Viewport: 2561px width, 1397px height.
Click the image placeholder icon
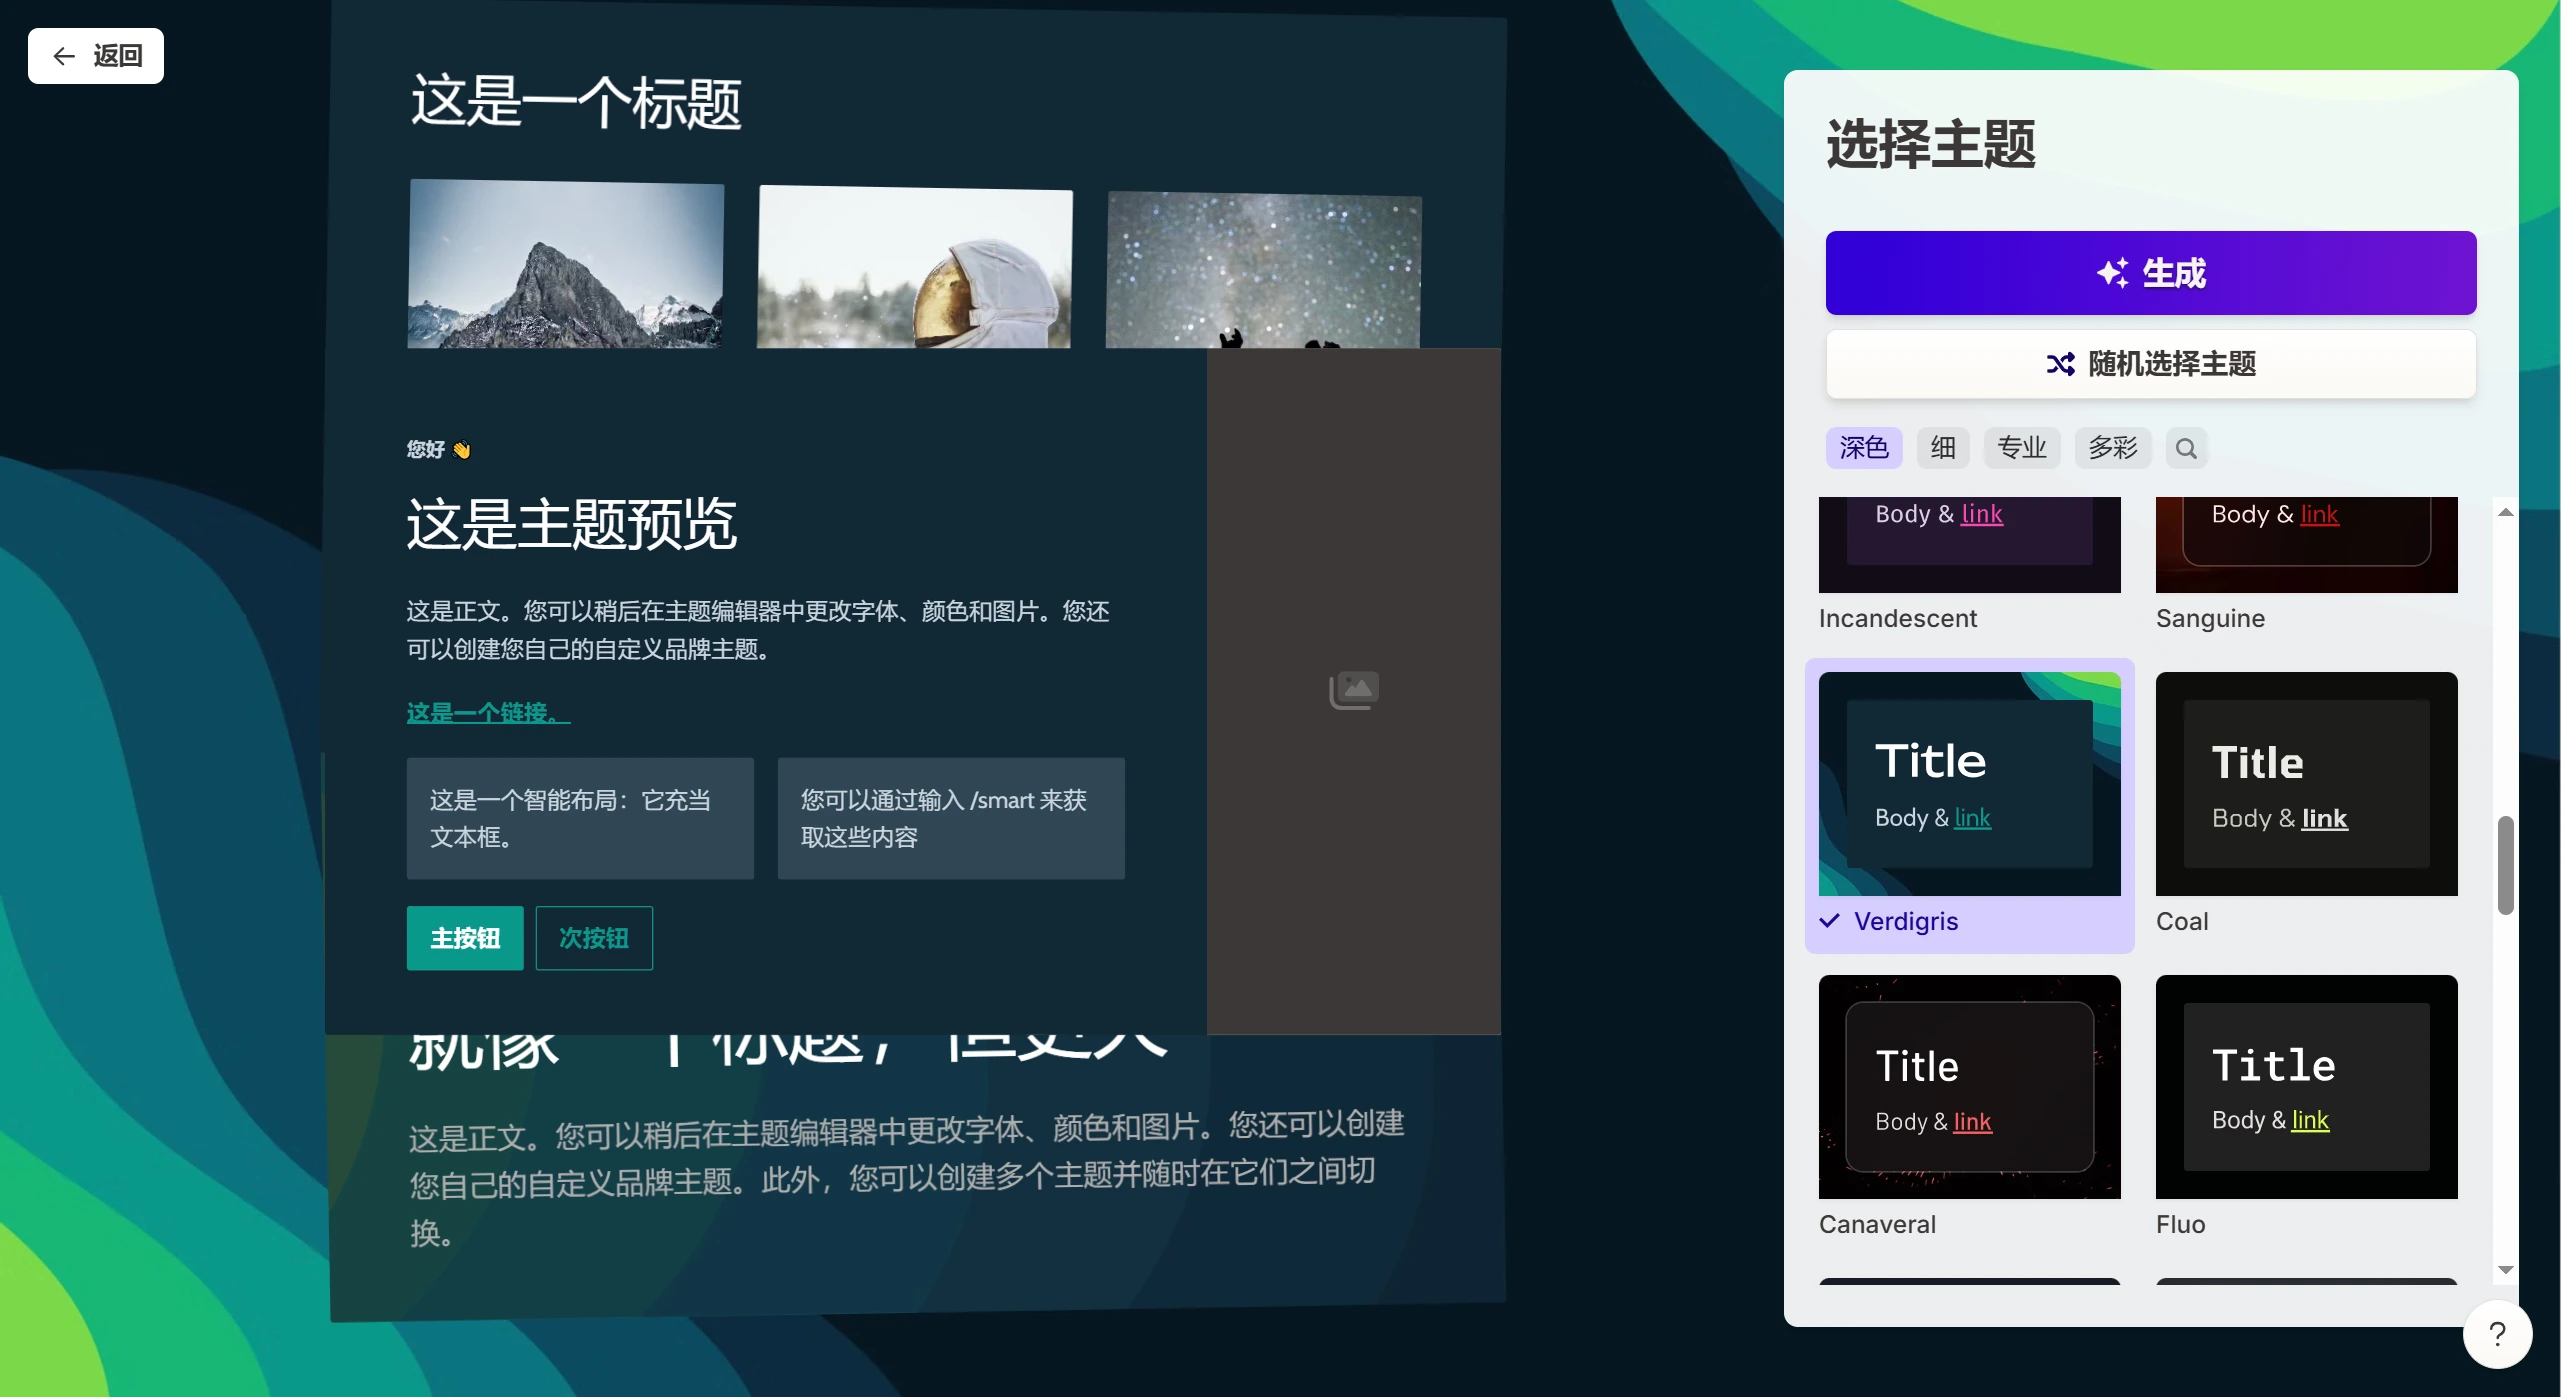(x=1354, y=690)
